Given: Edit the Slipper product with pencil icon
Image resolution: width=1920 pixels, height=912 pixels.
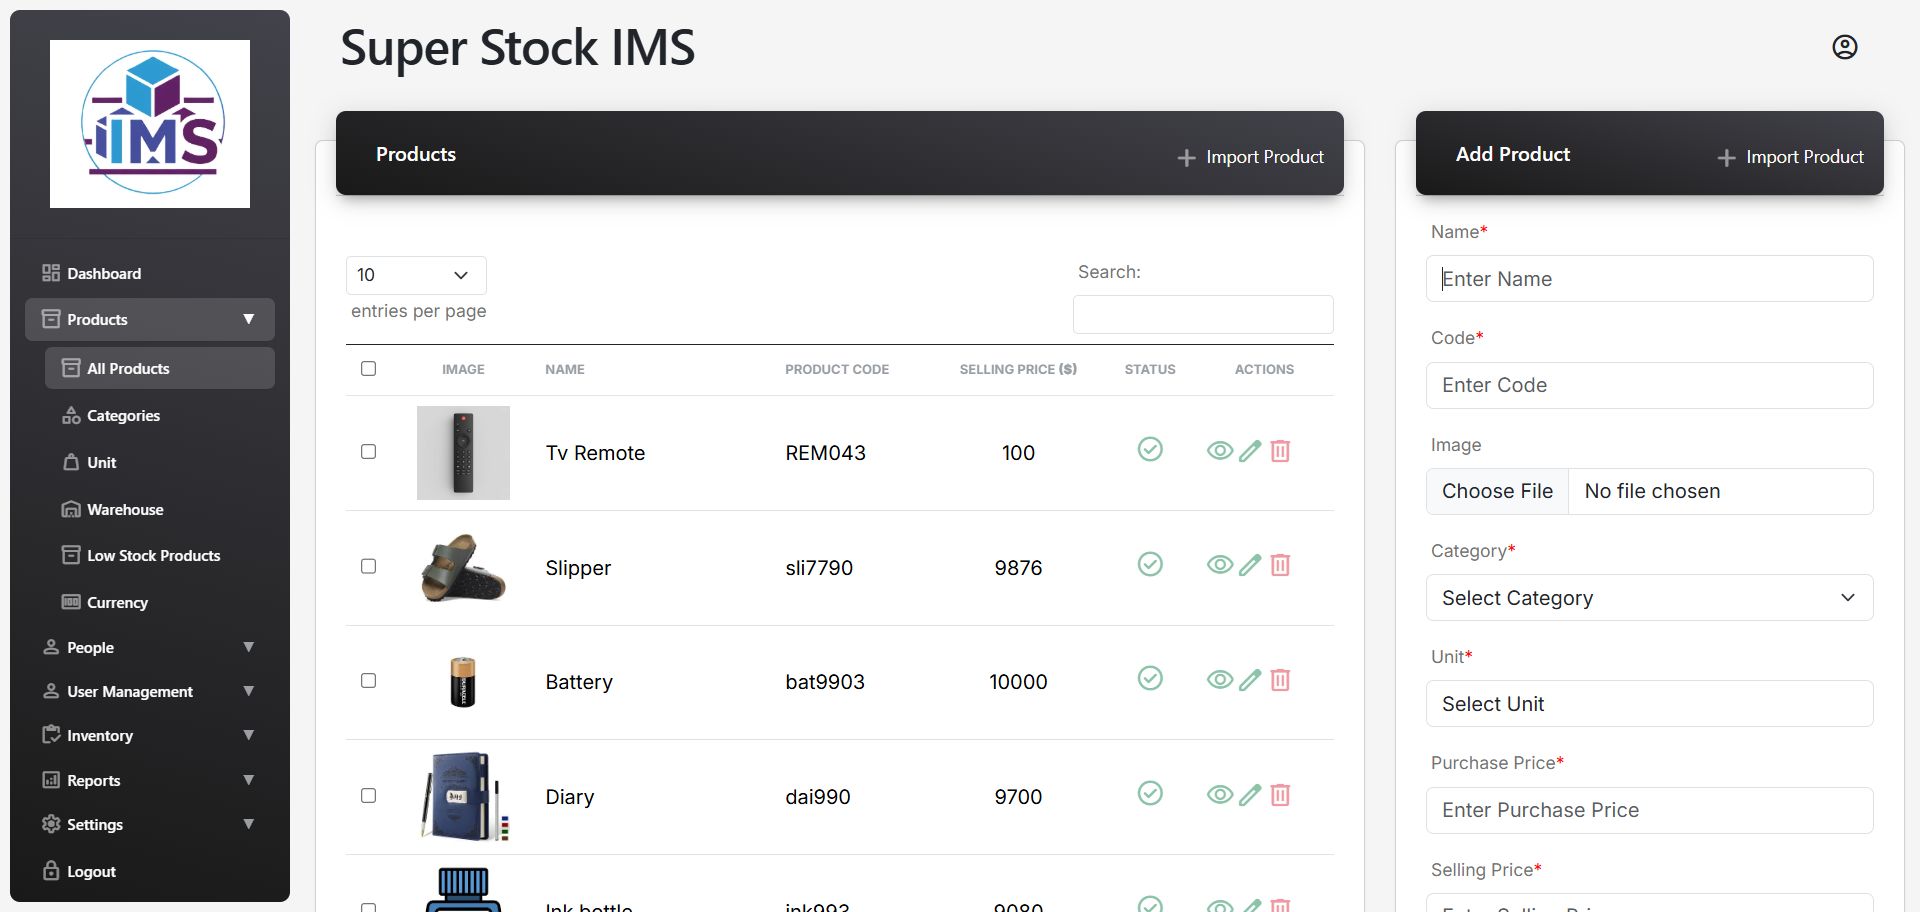Looking at the screenshot, I should click(1250, 566).
